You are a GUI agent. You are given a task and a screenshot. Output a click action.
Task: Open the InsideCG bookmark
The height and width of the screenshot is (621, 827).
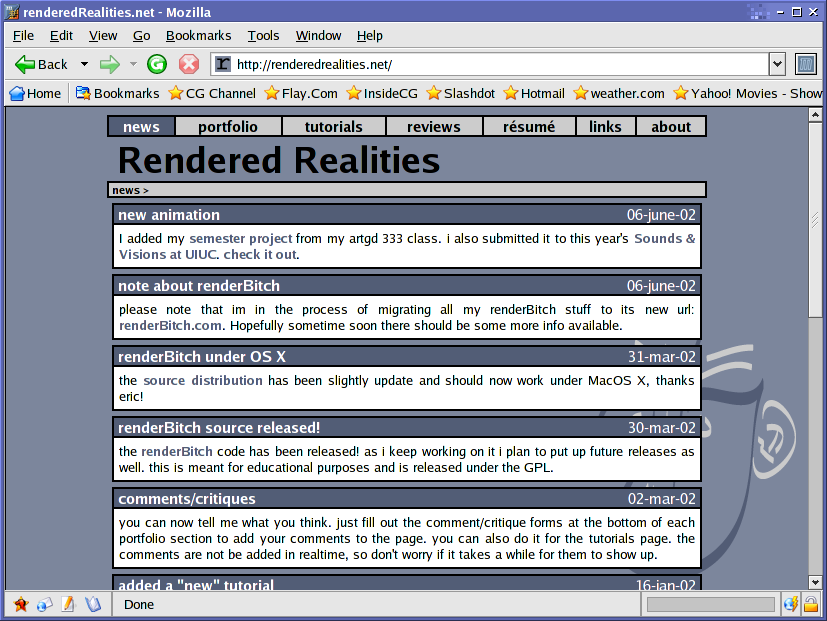pos(382,93)
